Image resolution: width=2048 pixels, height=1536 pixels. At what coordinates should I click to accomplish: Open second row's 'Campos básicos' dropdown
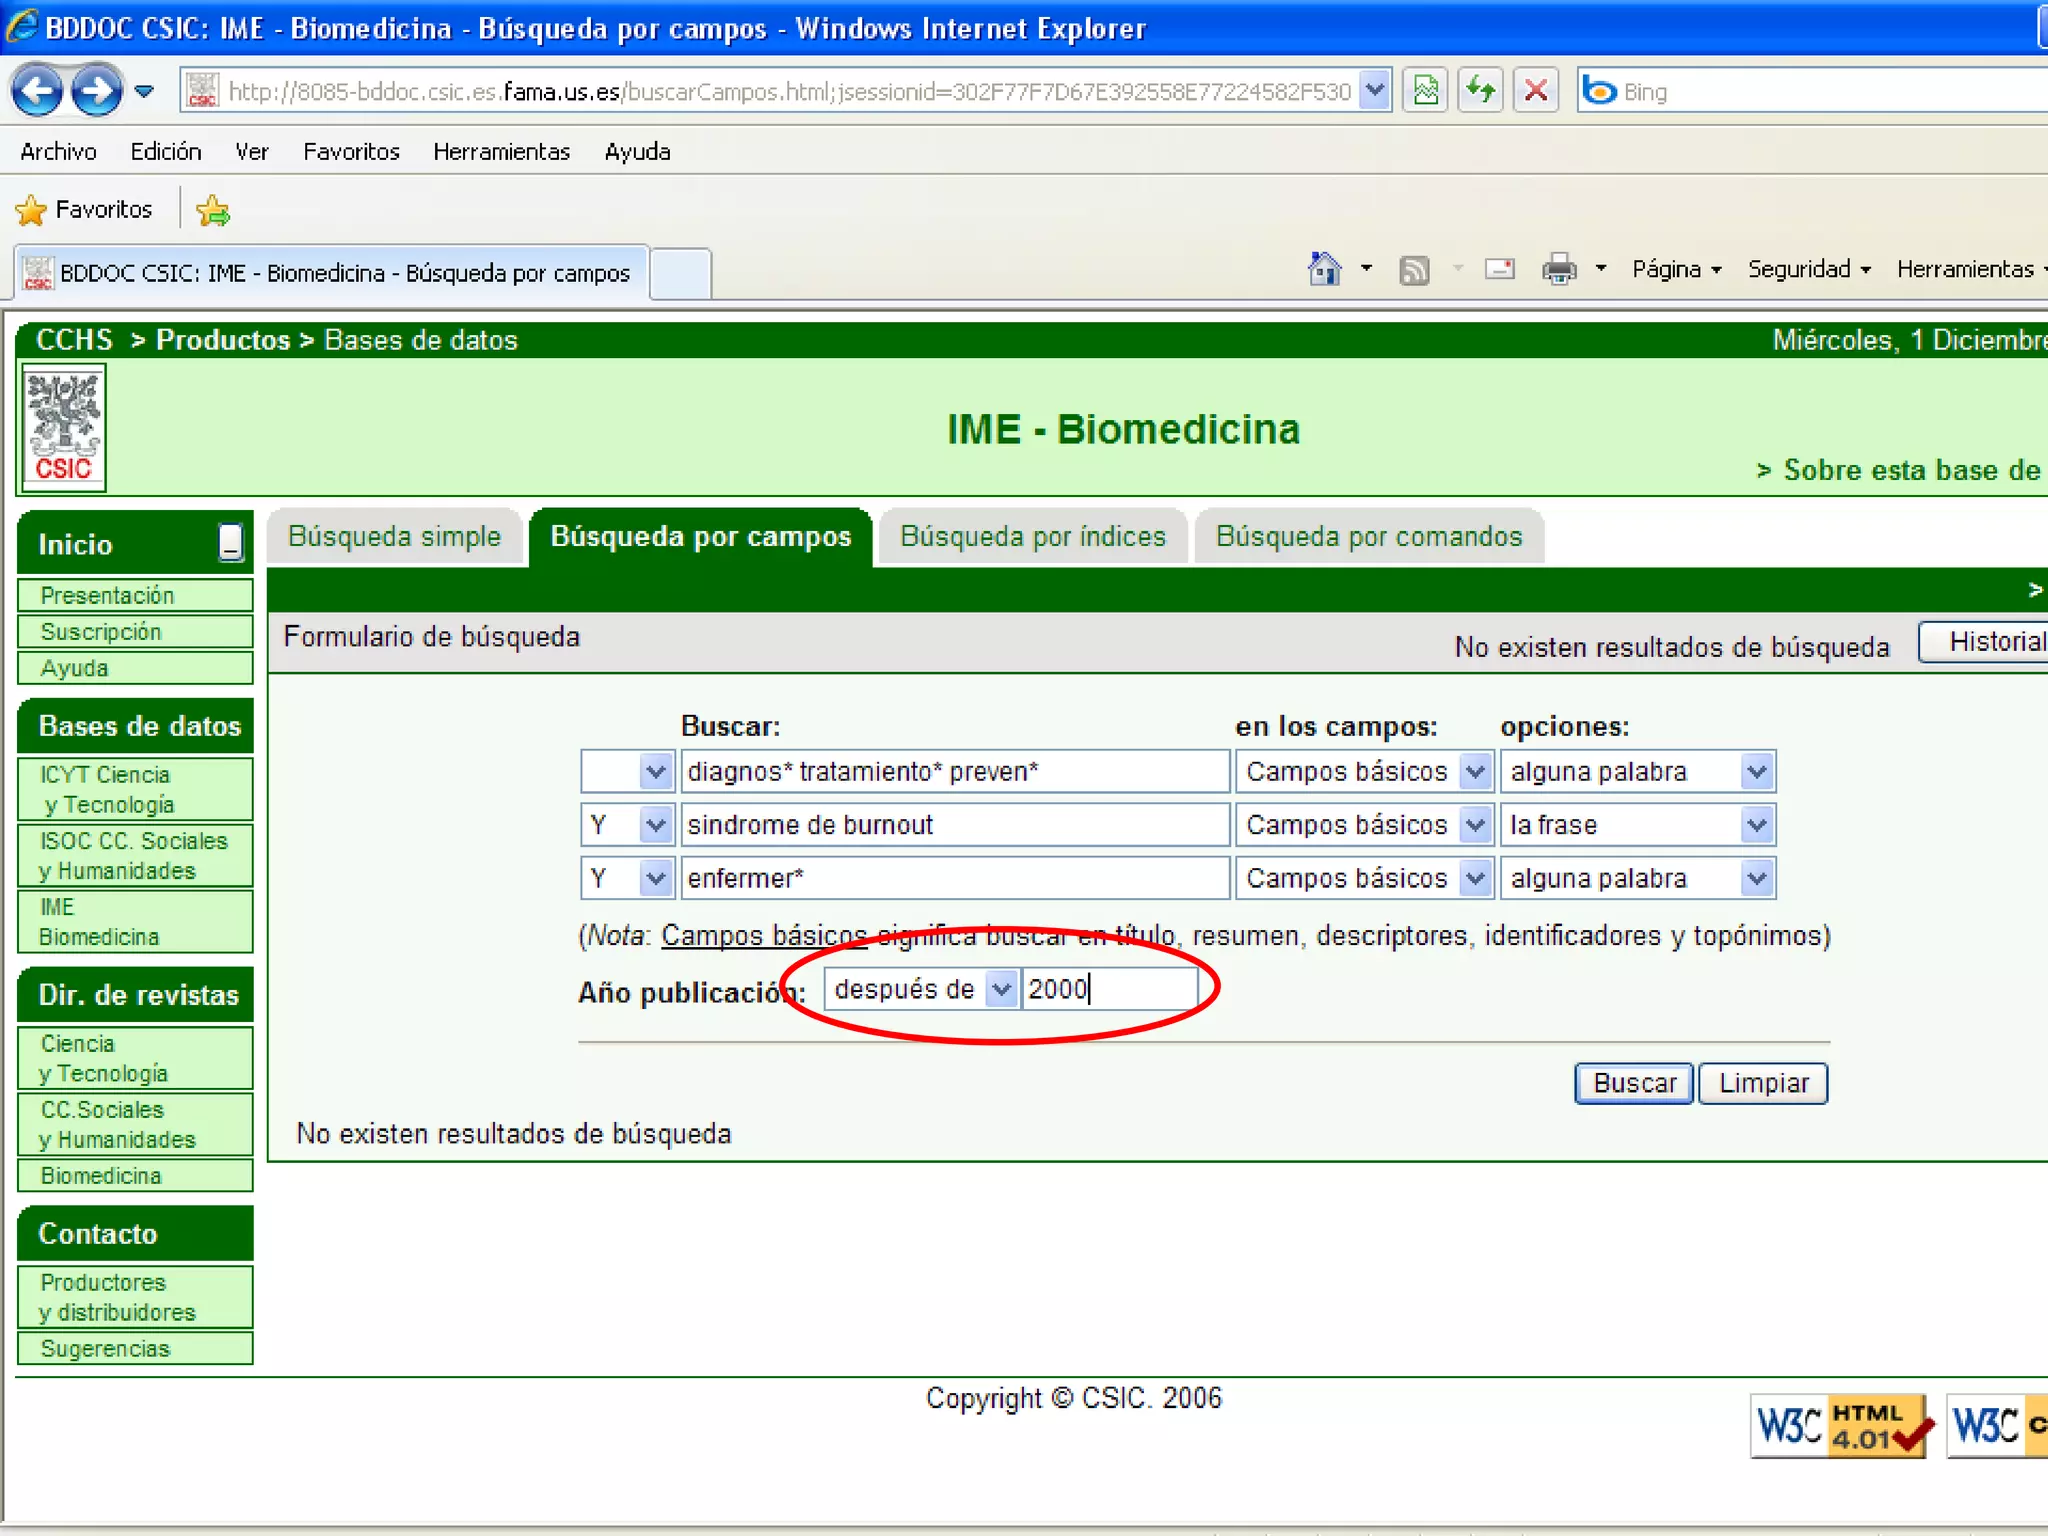pos(1475,825)
